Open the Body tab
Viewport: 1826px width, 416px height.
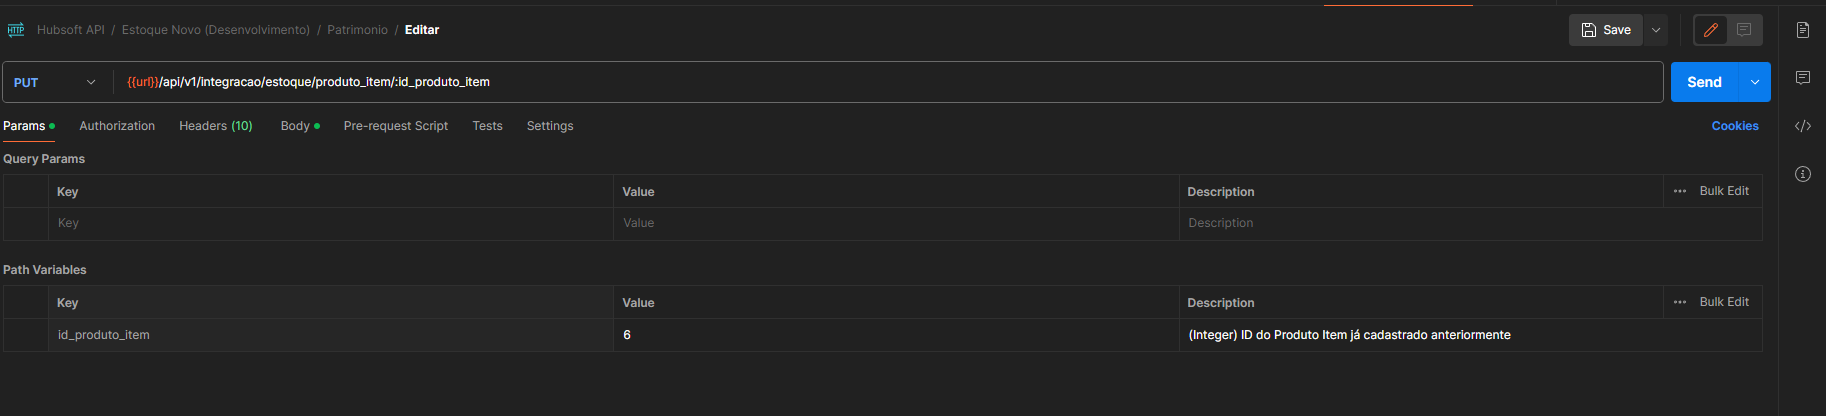pos(300,126)
